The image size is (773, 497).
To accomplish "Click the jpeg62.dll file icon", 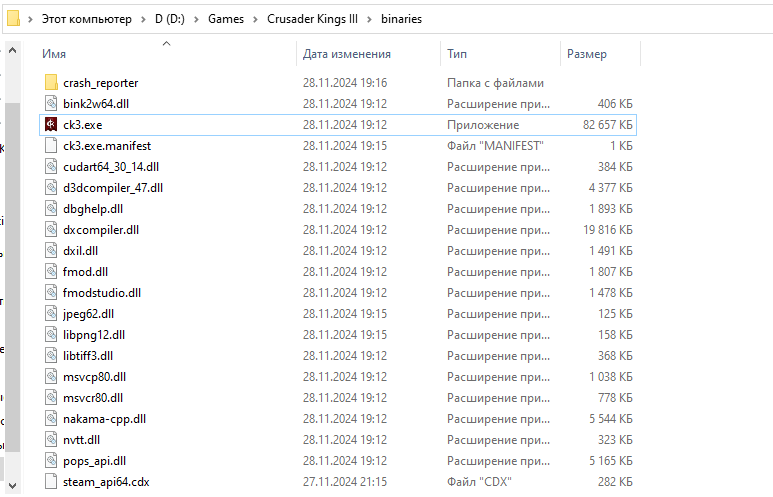I will (51, 314).
